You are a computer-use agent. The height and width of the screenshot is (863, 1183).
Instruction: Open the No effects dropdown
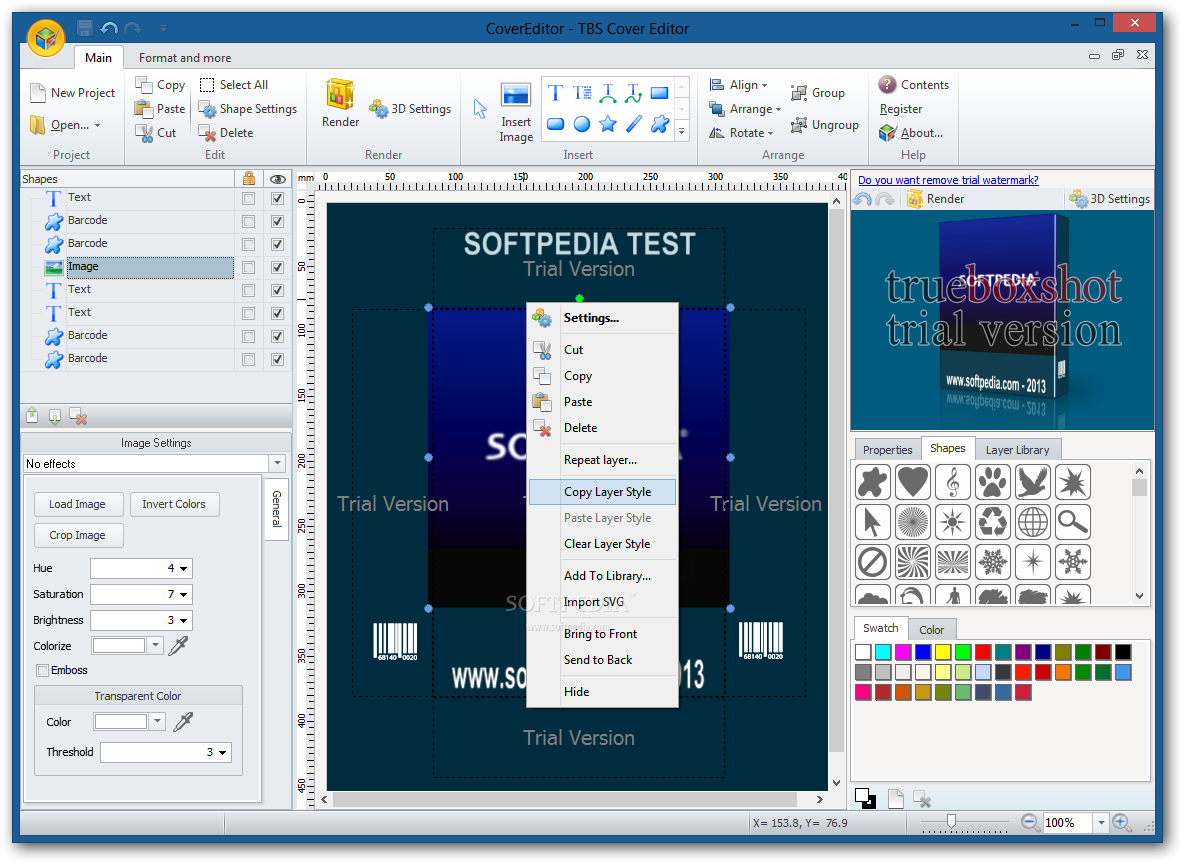(277, 463)
